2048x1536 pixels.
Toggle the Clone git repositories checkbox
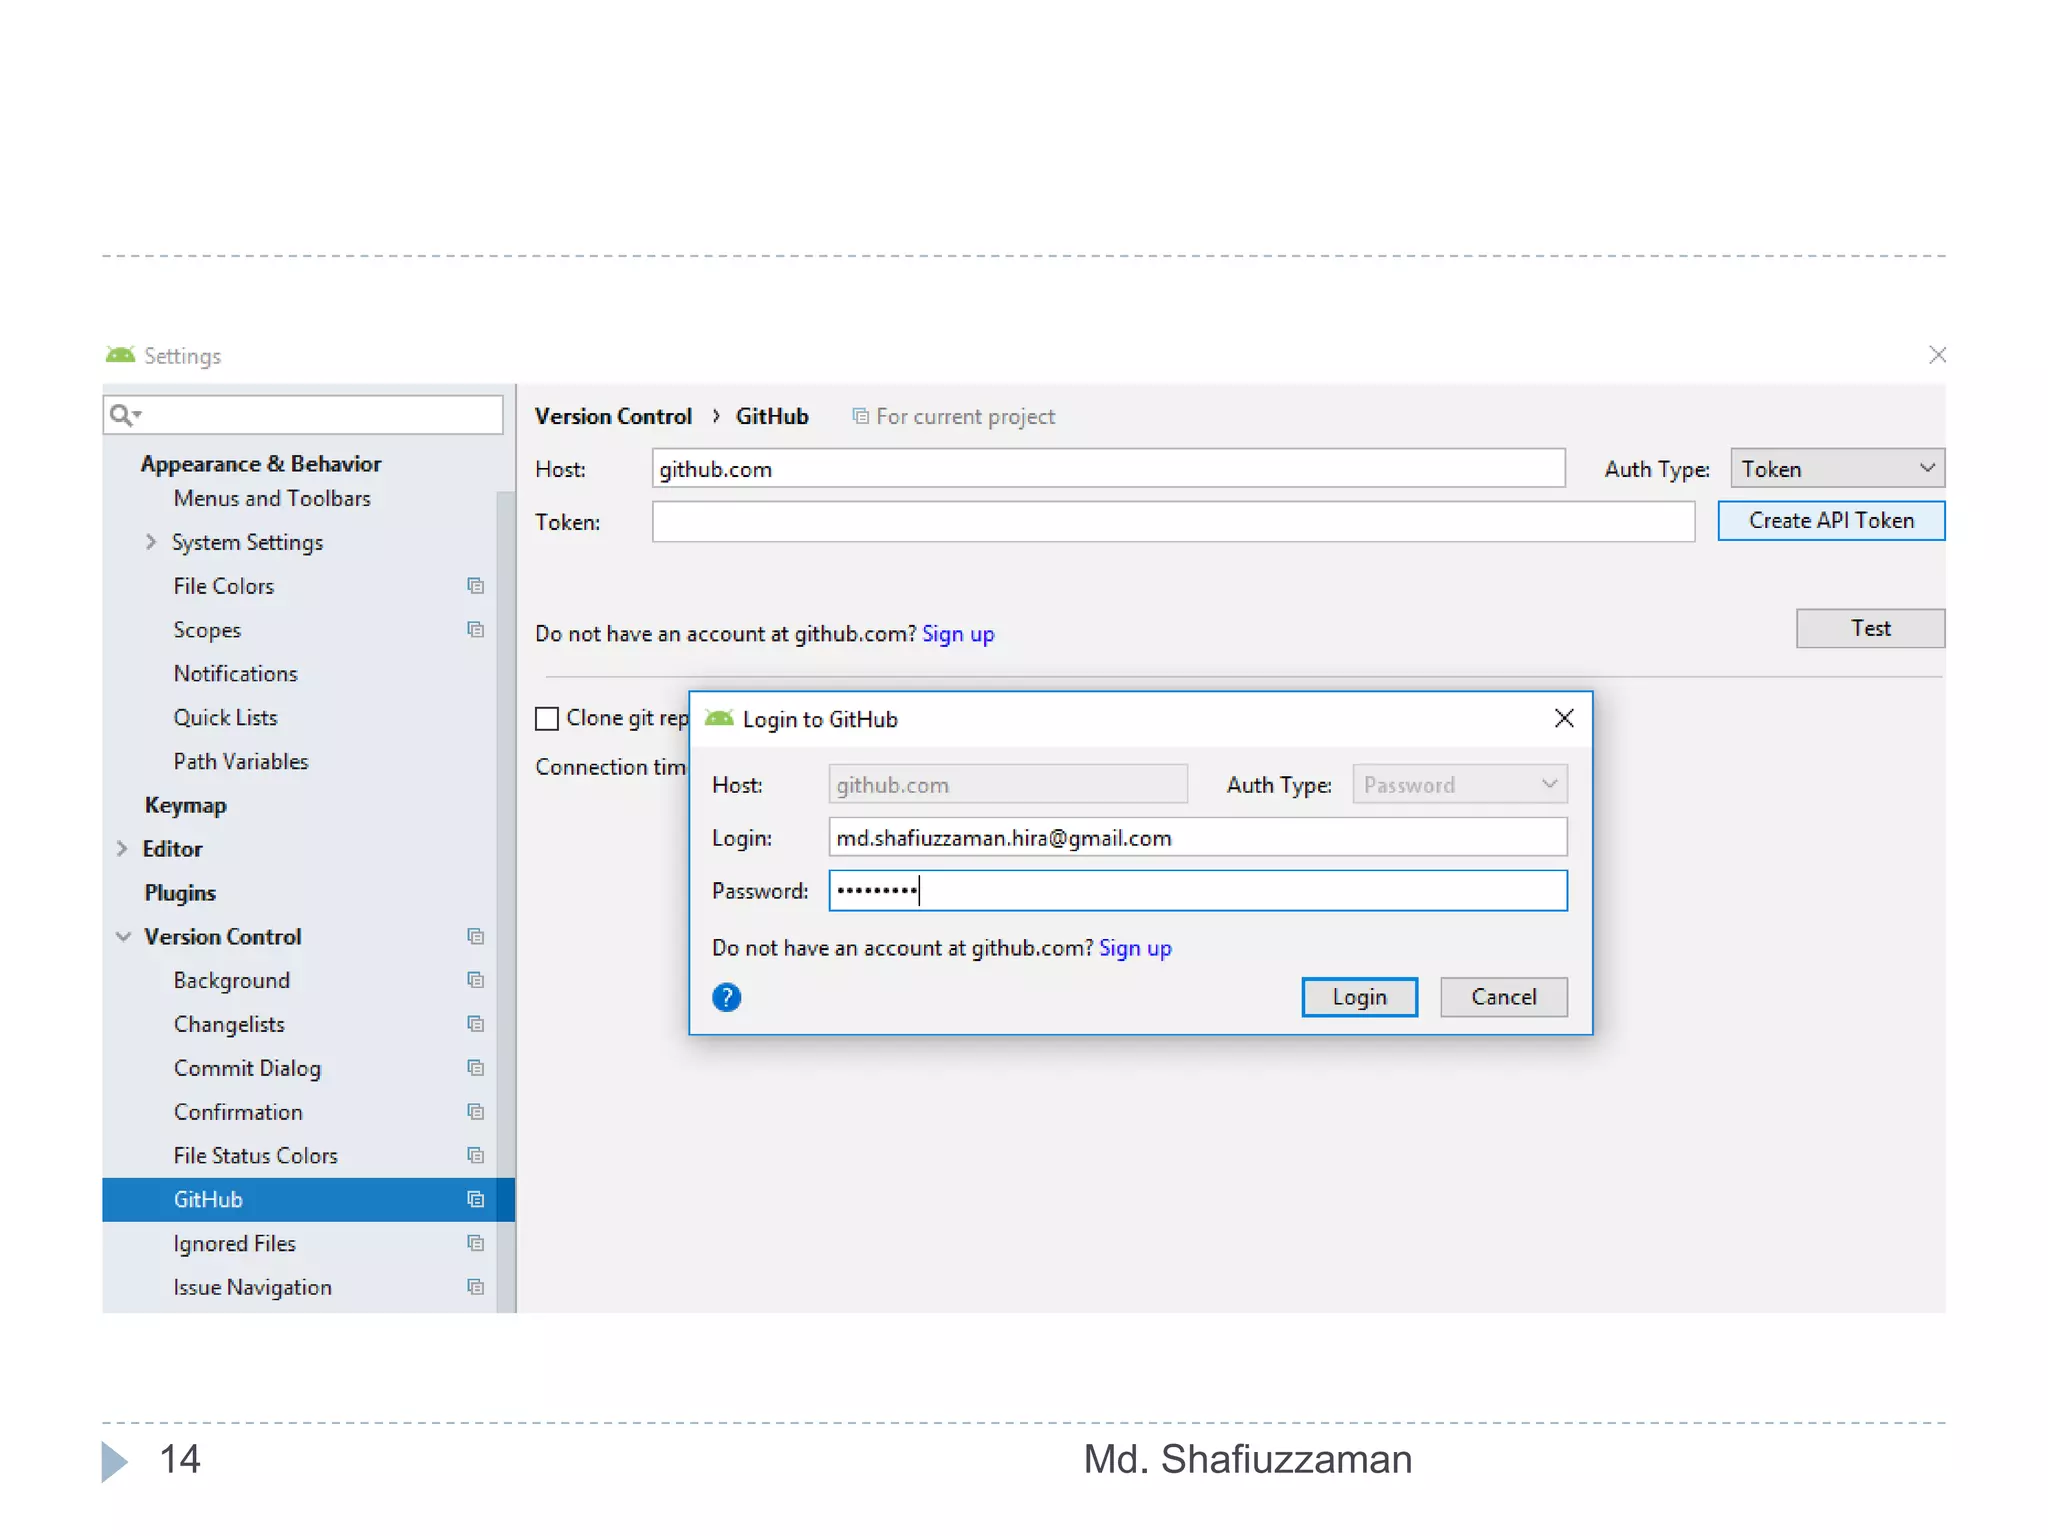coord(547,719)
